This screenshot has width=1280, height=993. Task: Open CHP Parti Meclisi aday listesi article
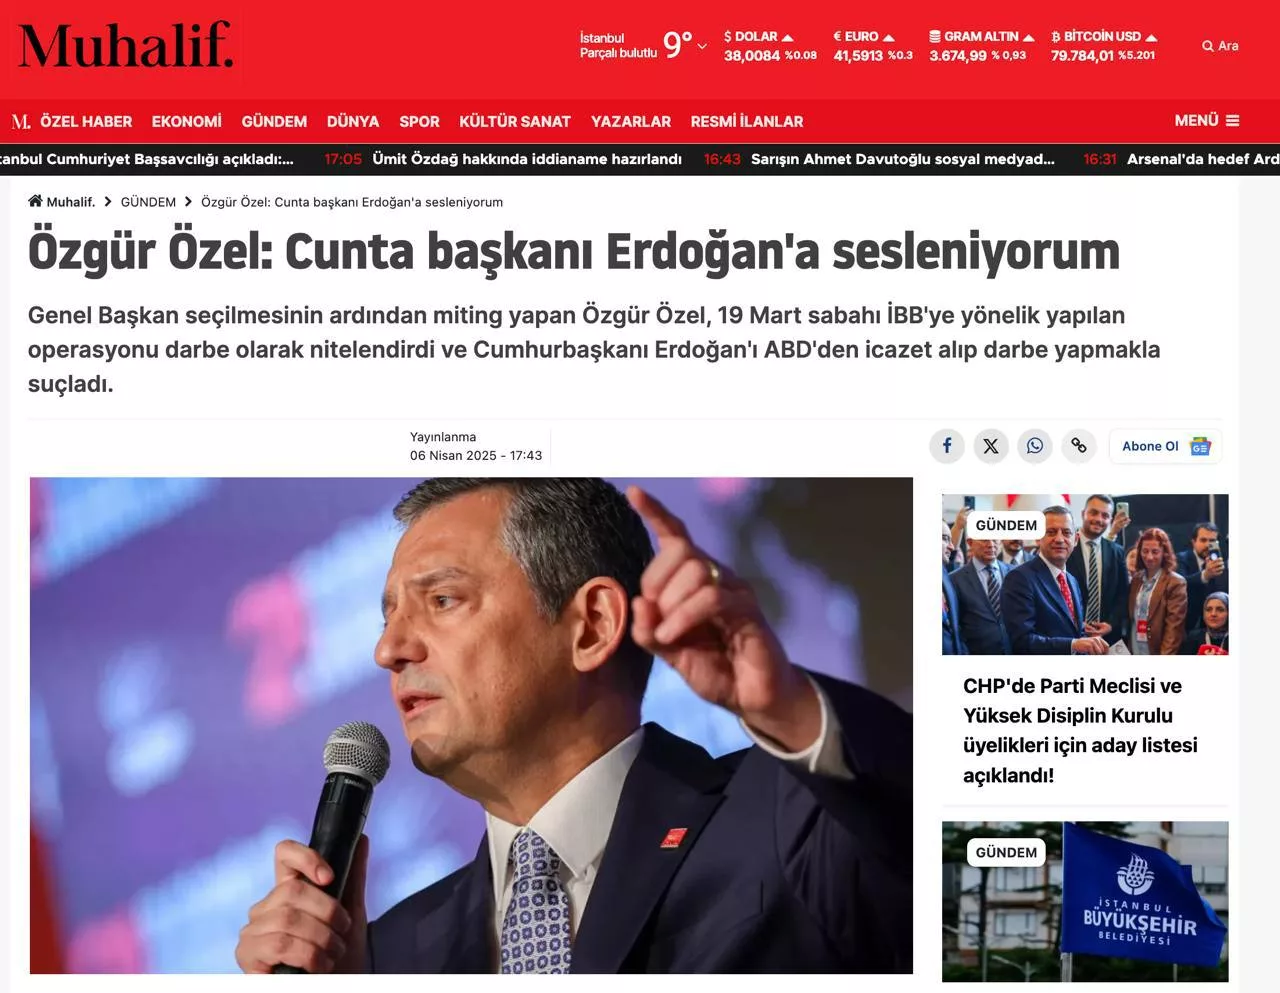coord(1080,730)
